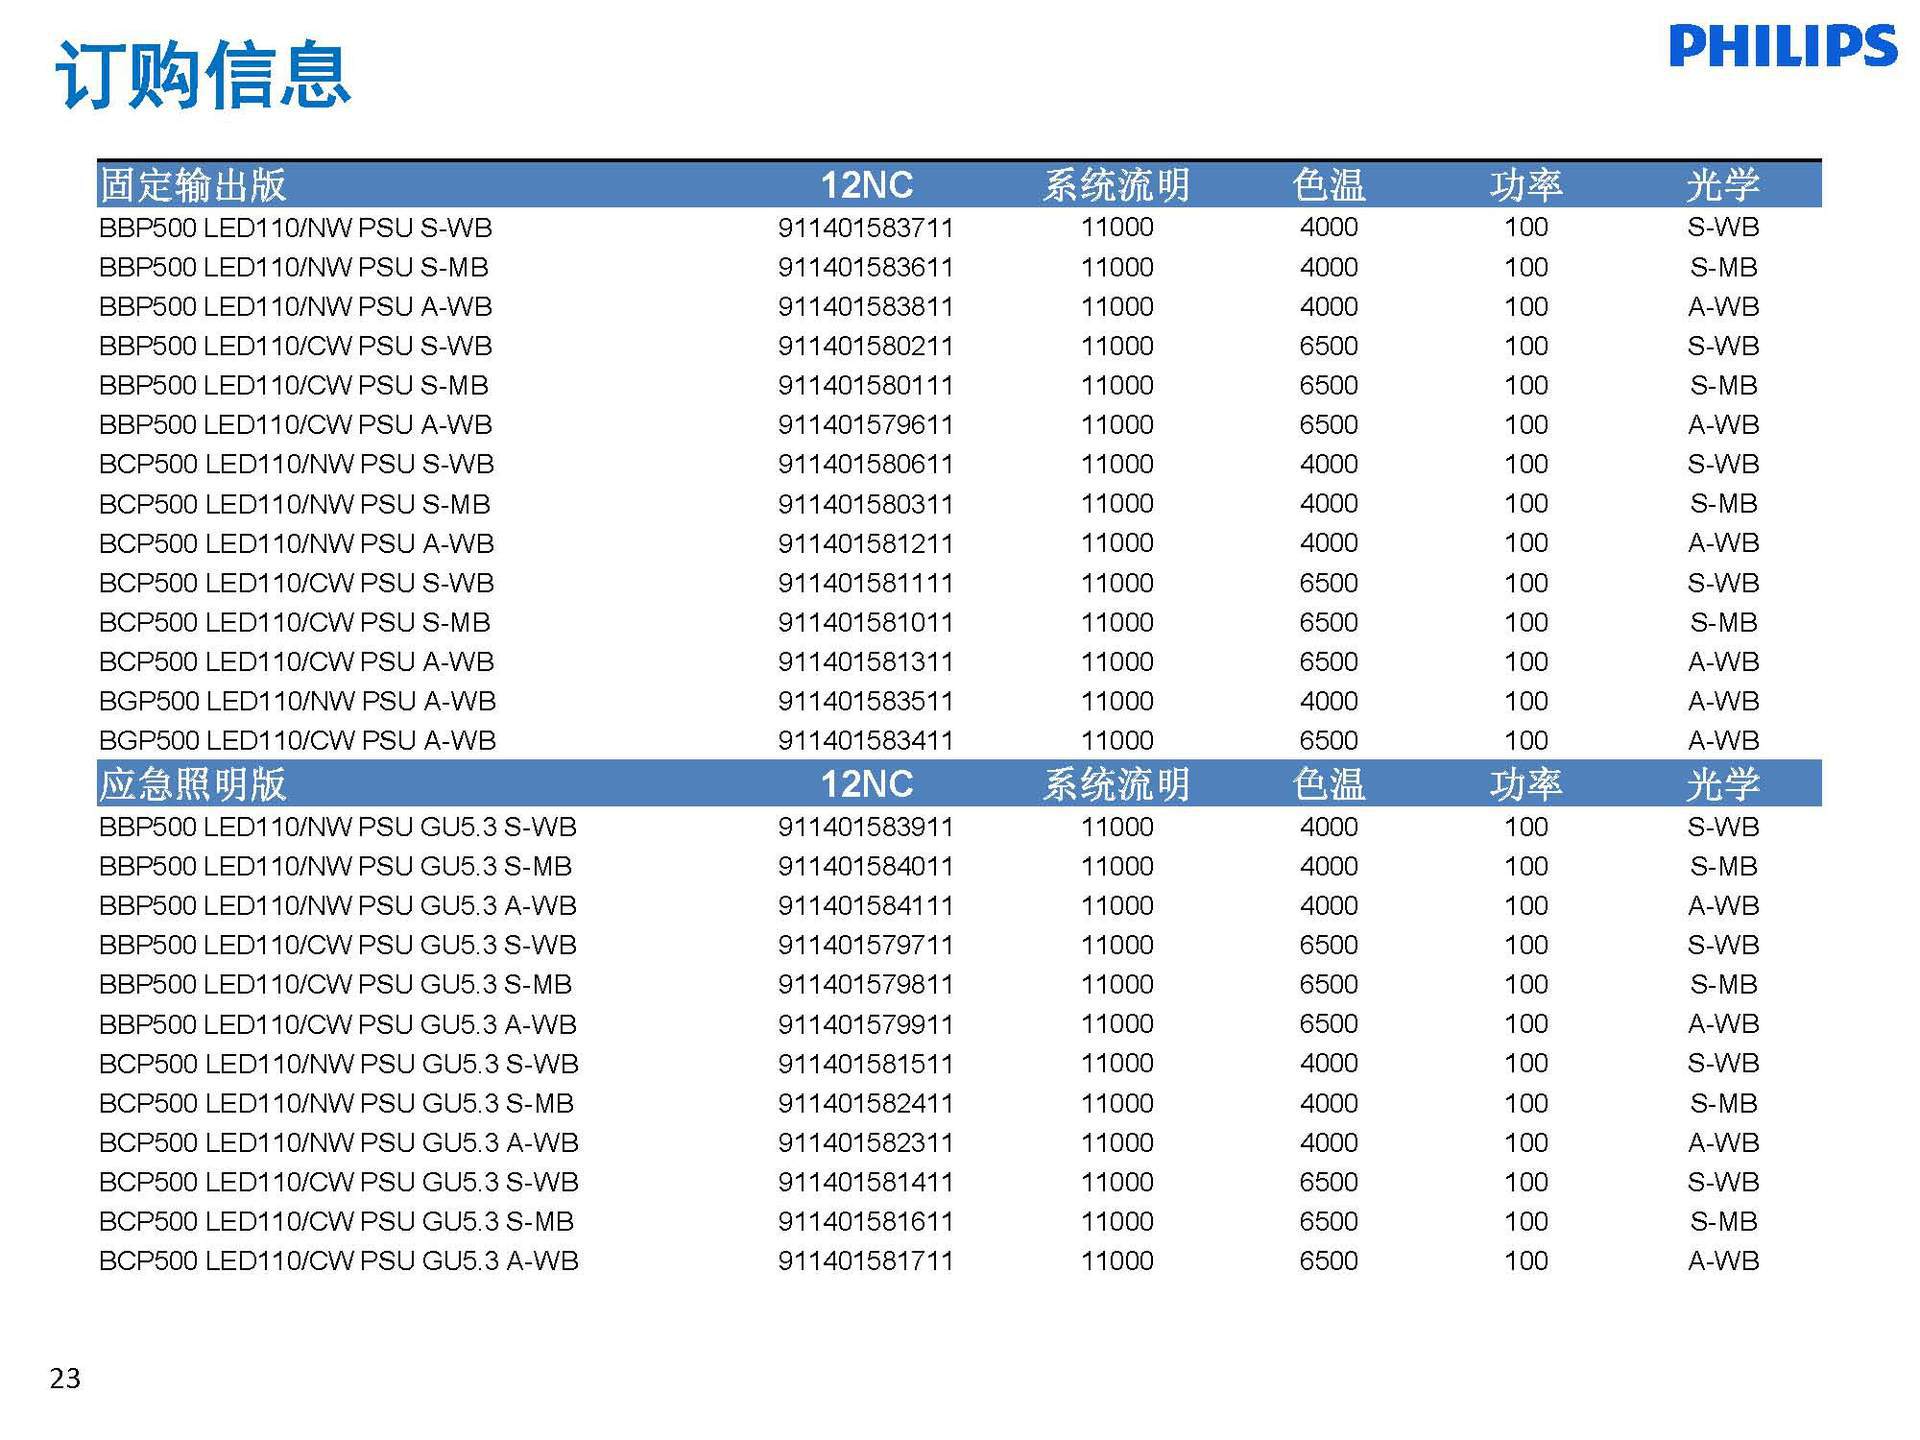Click the 固定输出版 table header
This screenshot has height=1440, width=1920.
coord(193,185)
